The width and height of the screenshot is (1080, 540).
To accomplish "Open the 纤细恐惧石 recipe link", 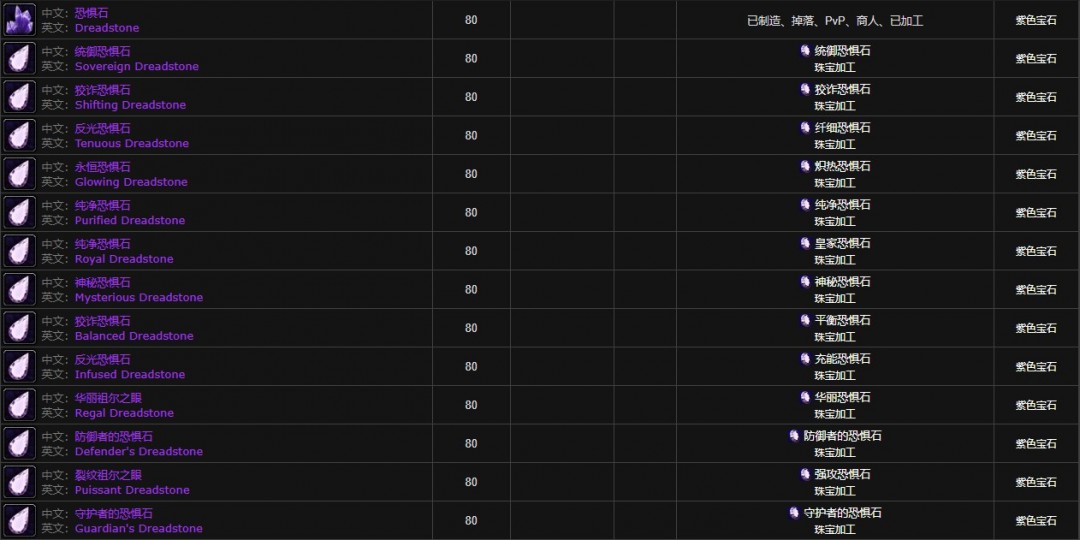I will (x=842, y=128).
